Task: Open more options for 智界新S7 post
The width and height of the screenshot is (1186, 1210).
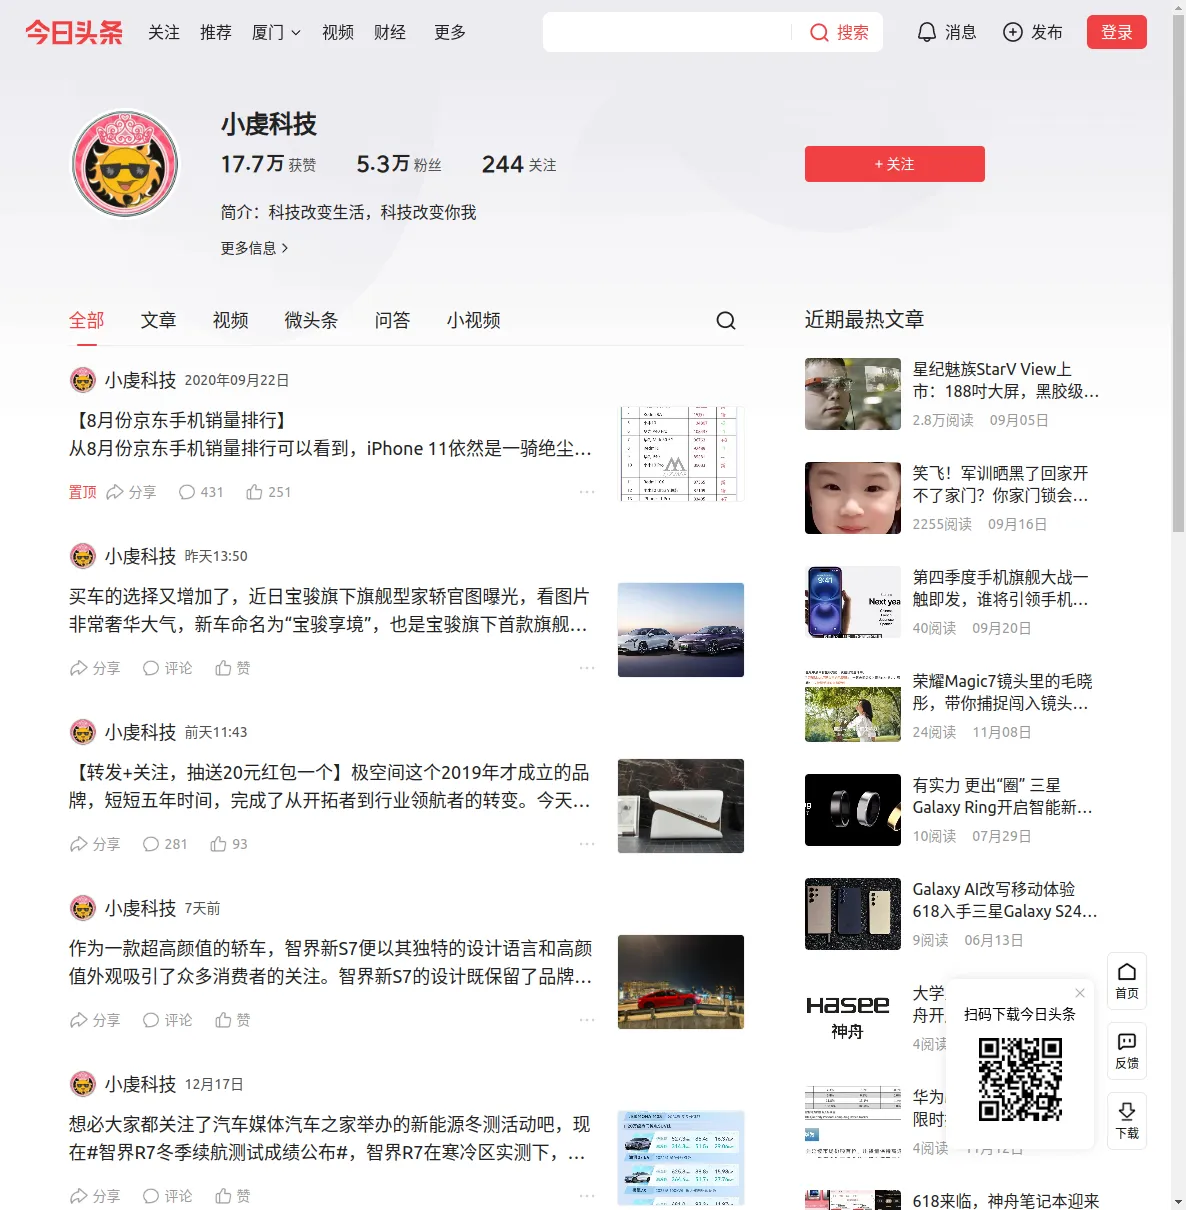Action: [x=587, y=1020]
